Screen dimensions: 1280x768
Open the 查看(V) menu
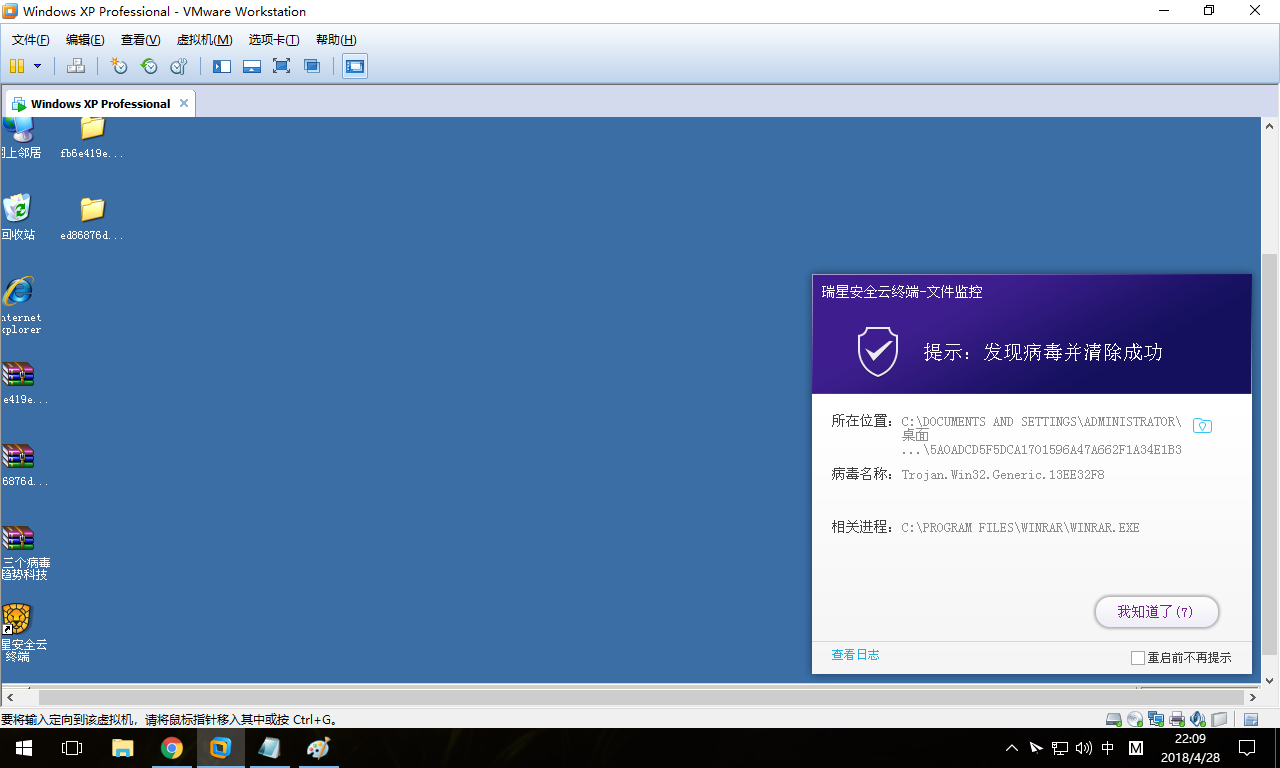140,40
